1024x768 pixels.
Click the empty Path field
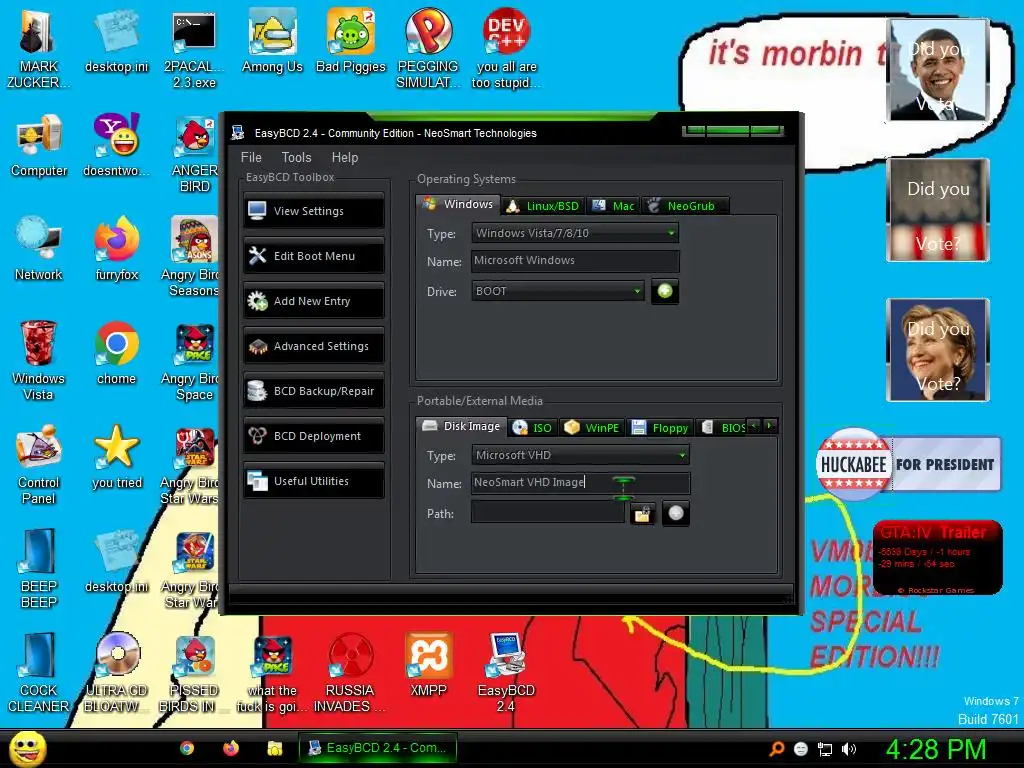point(548,513)
